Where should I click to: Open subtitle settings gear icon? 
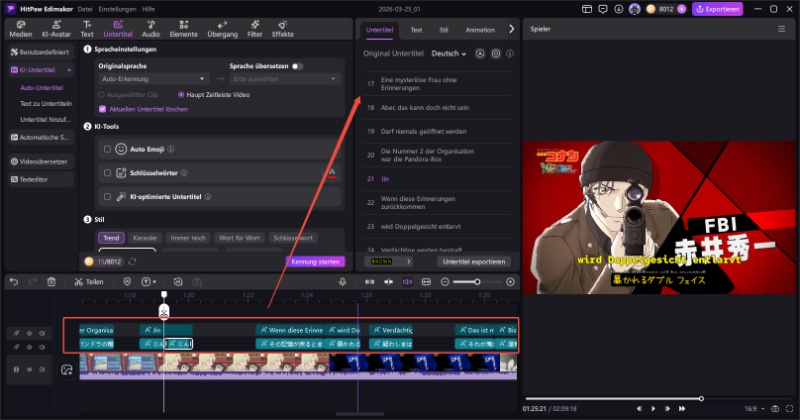click(495, 54)
